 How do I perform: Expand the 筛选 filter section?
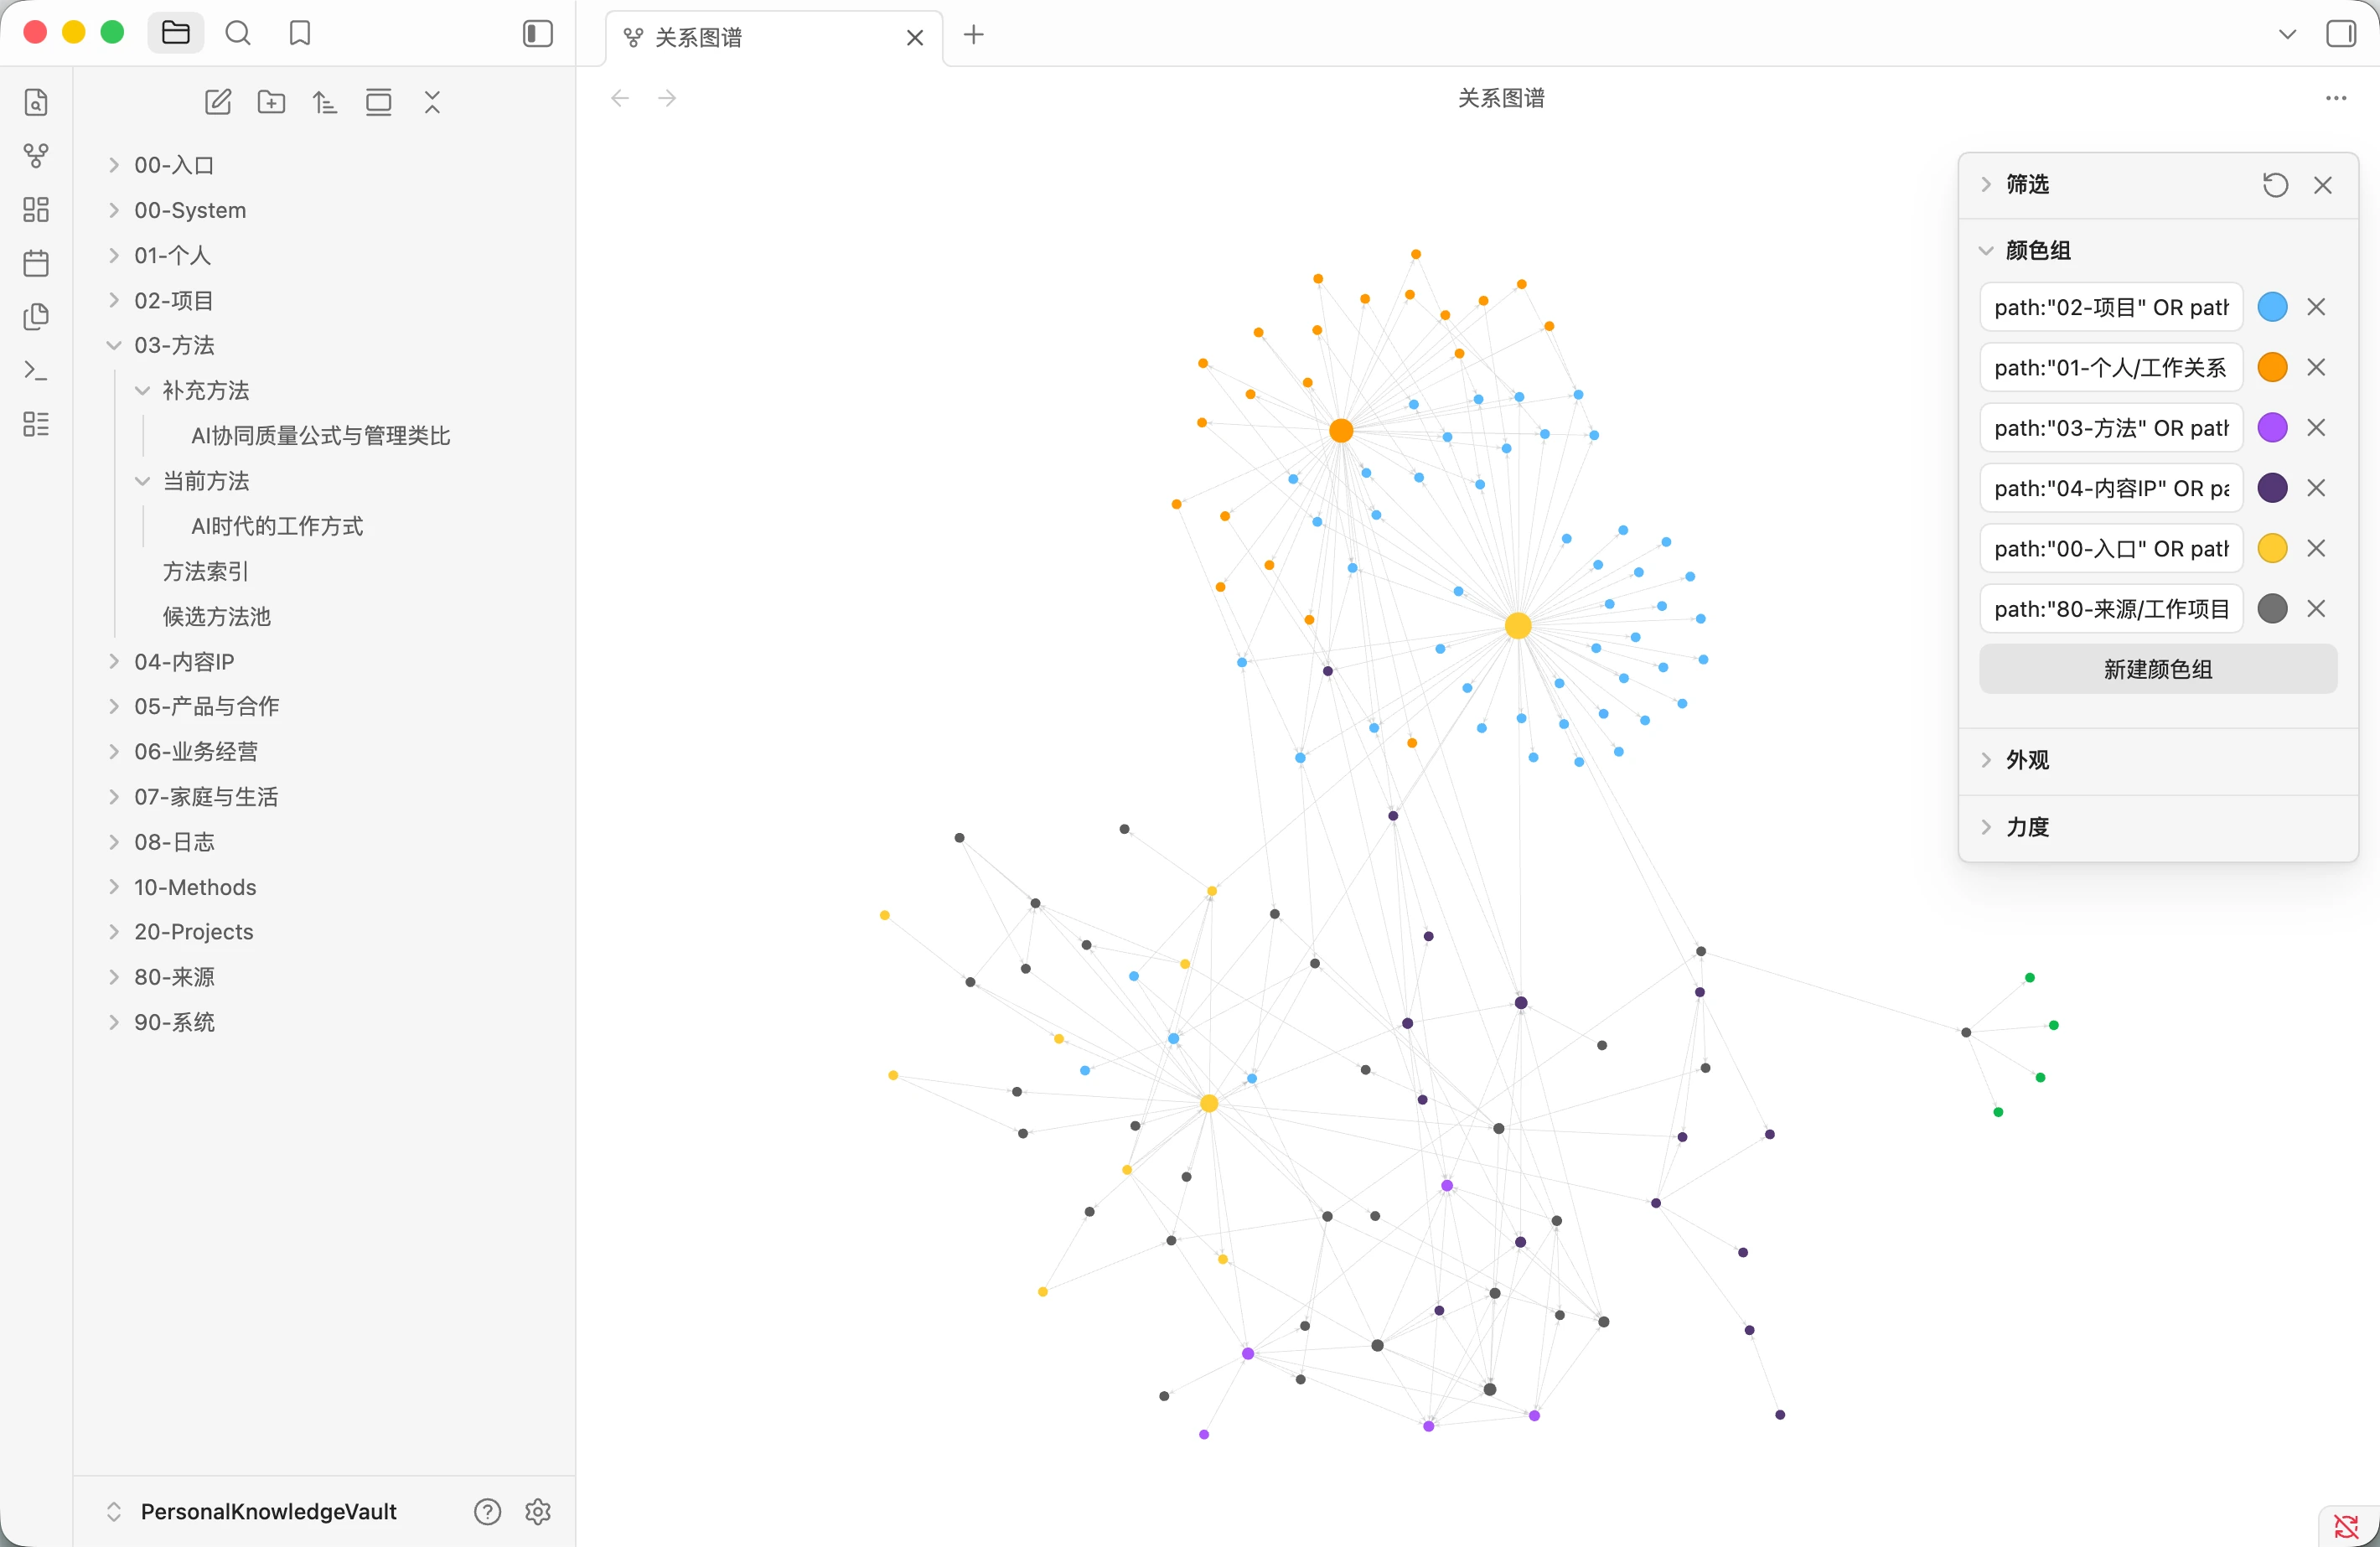[2027, 185]
